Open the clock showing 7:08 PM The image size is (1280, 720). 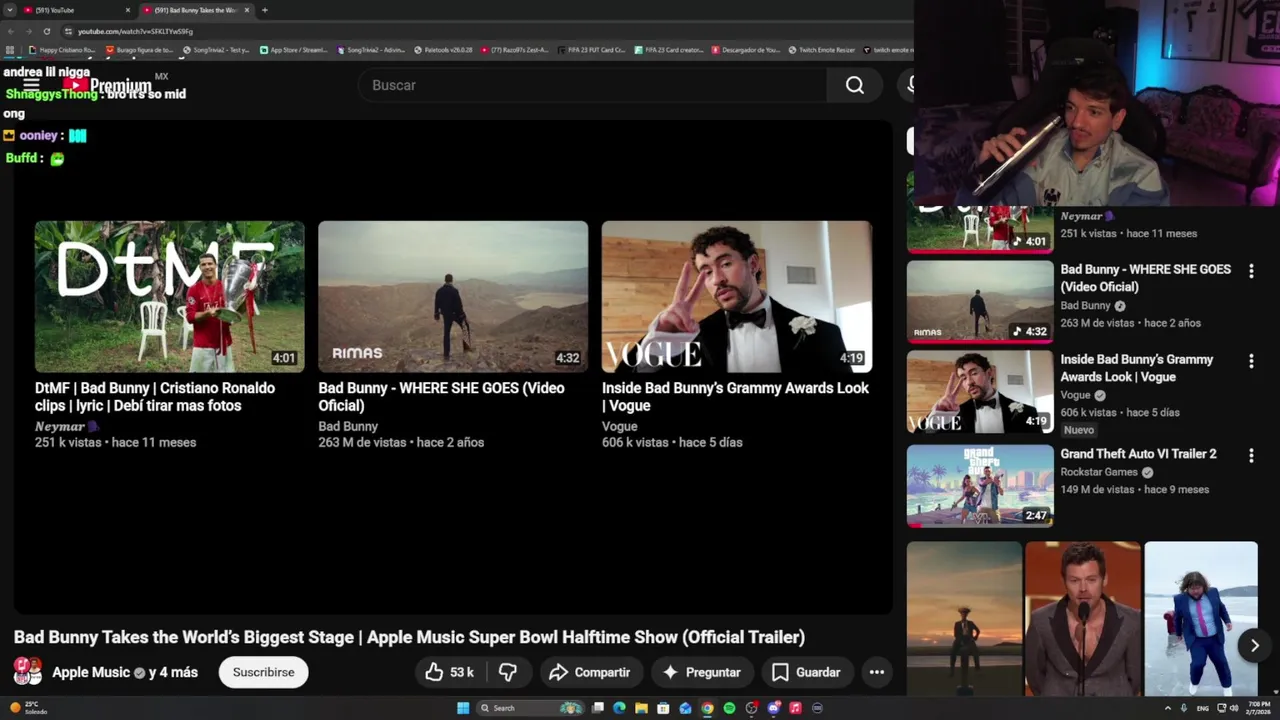click(x=1257, y=708)
